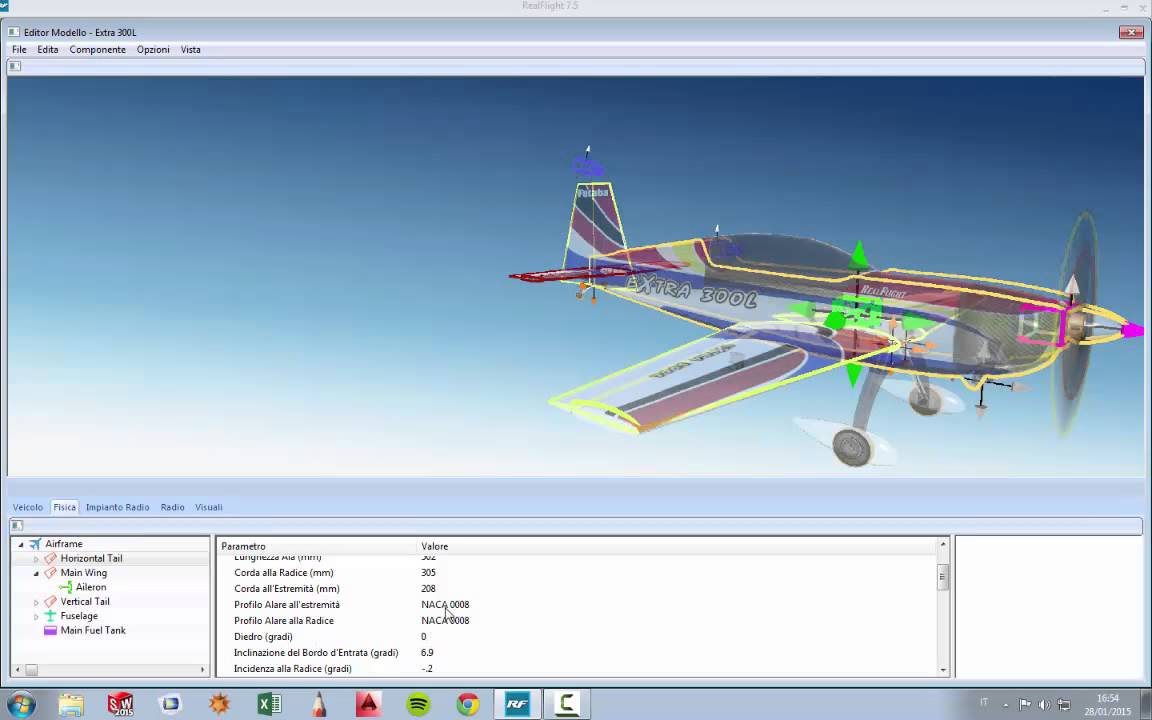
Task: Click the toolbar icon below the menu bar
Action: (x=15, y=66)
